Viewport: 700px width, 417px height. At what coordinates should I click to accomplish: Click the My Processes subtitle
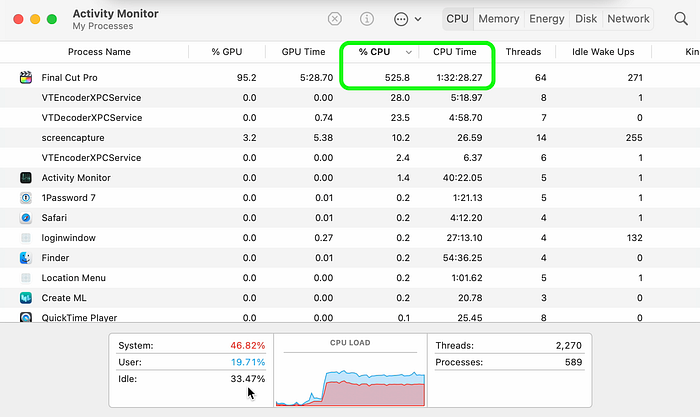coord(103,26)
